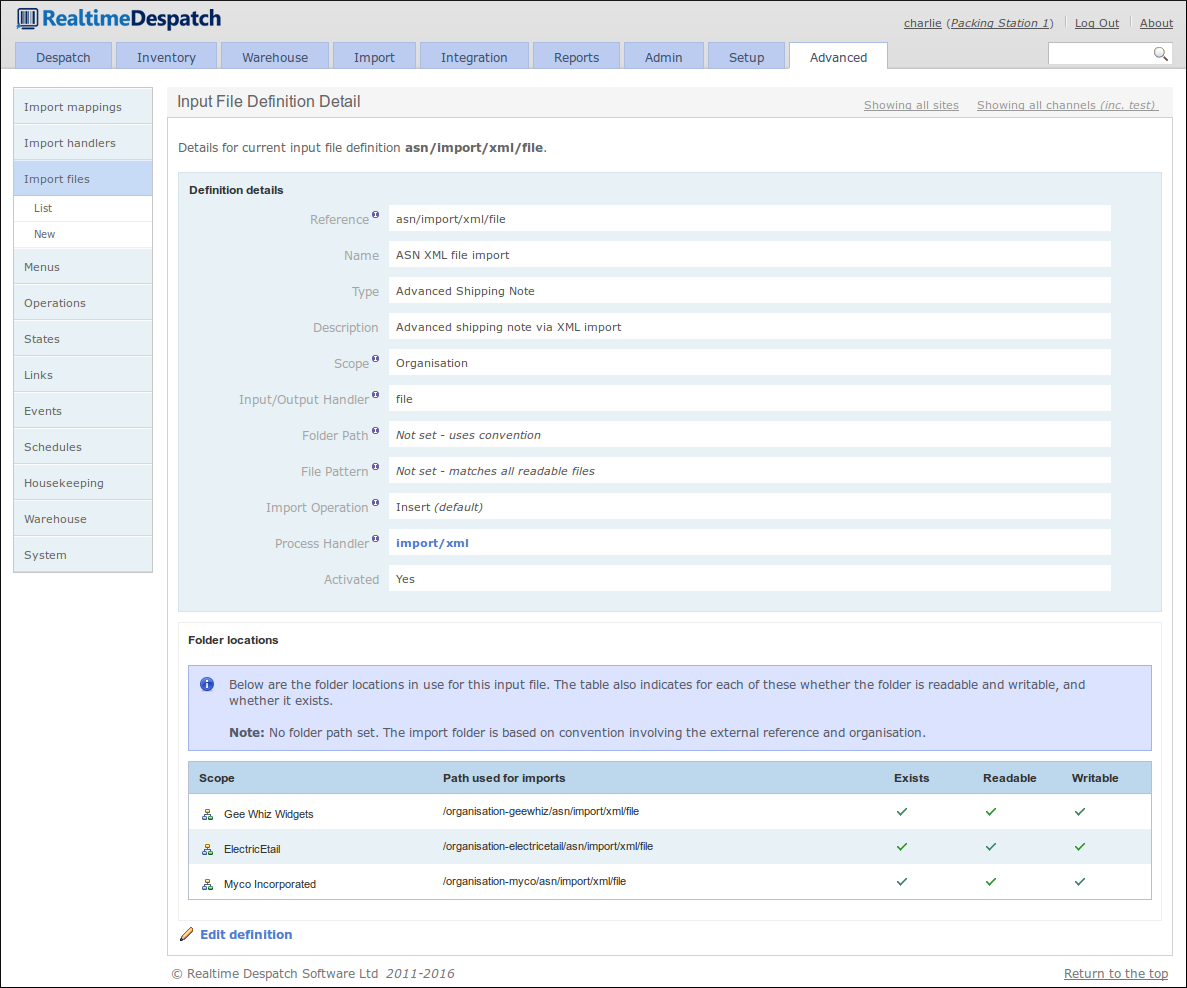Open the Integration tab
Screen dimensions: 1187x988
(x=474, y=57)
